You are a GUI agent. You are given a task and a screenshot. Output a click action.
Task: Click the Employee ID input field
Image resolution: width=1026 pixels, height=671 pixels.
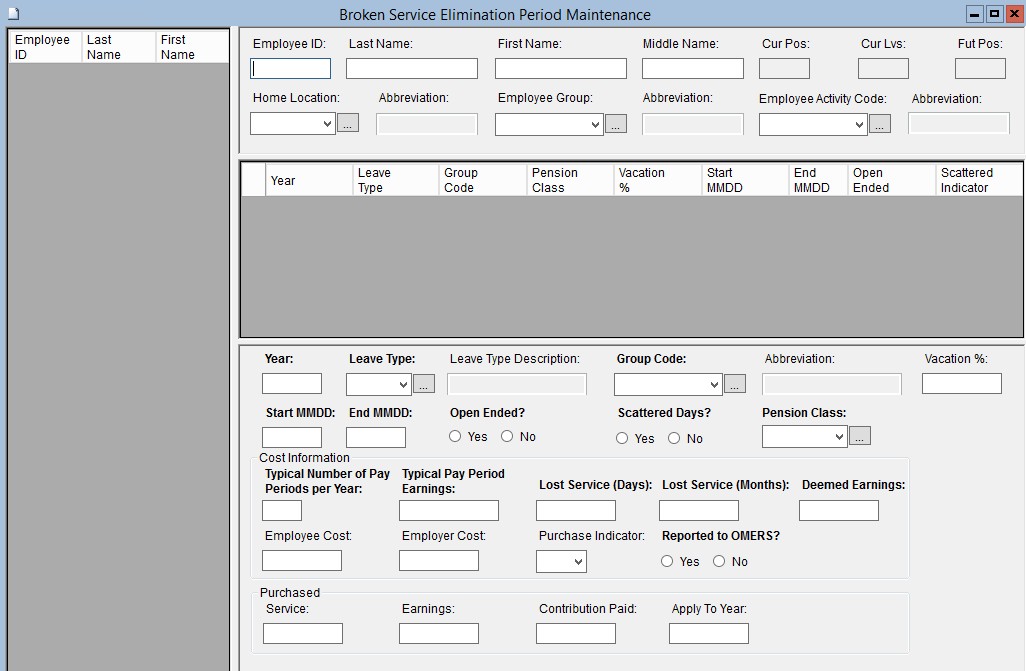[x=290, y=69]
